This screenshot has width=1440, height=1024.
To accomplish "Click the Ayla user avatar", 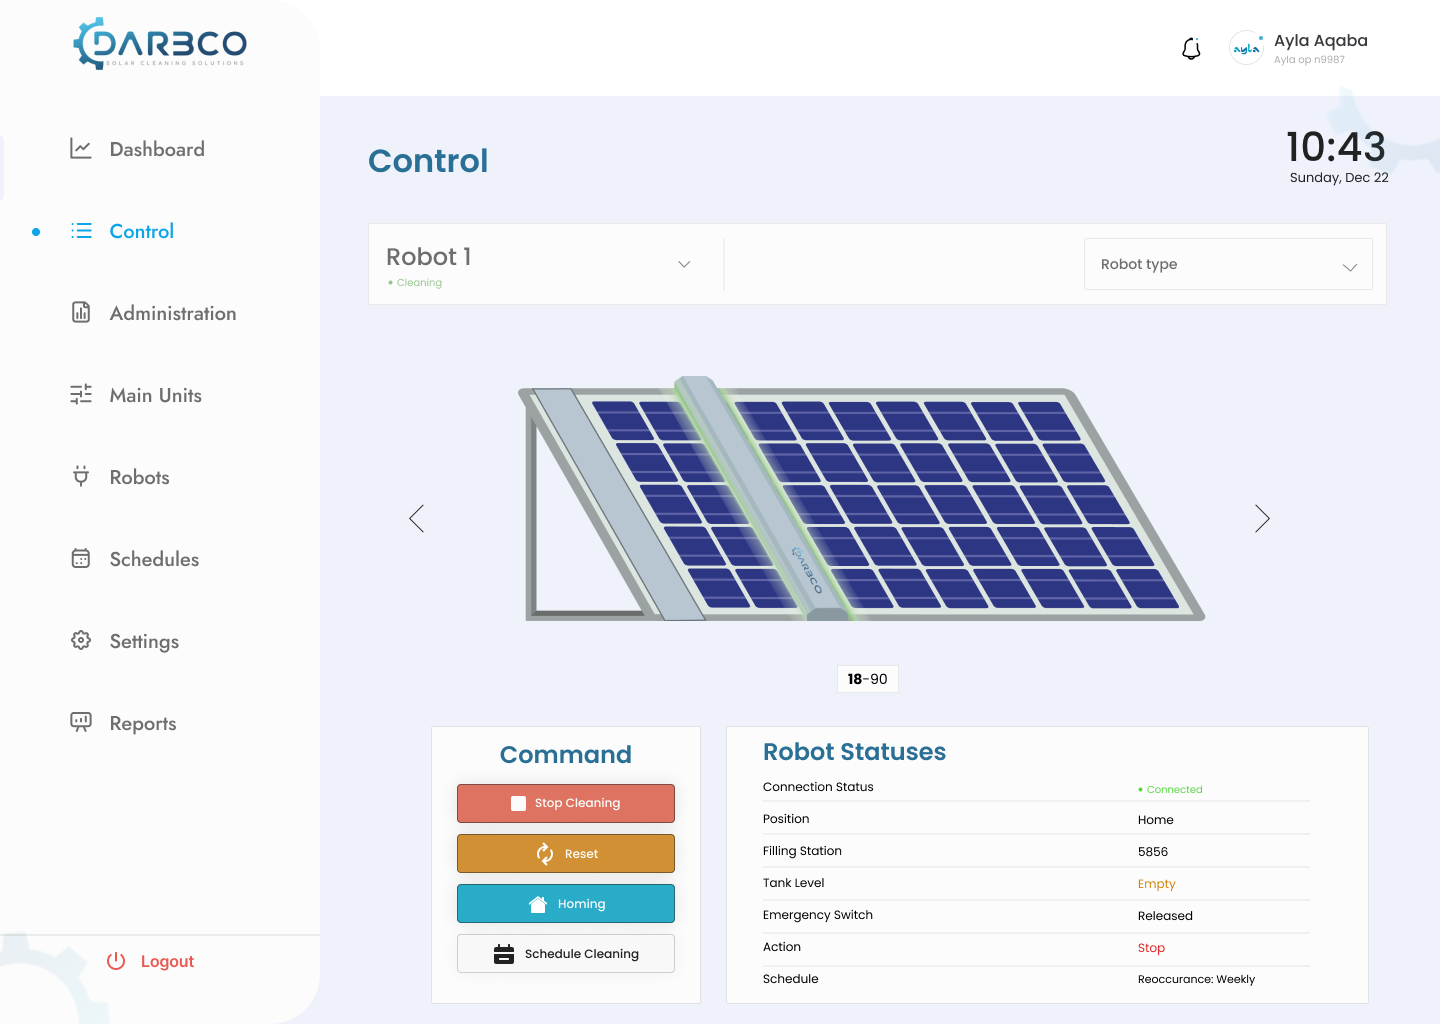I will click(x=1246, y=48).
